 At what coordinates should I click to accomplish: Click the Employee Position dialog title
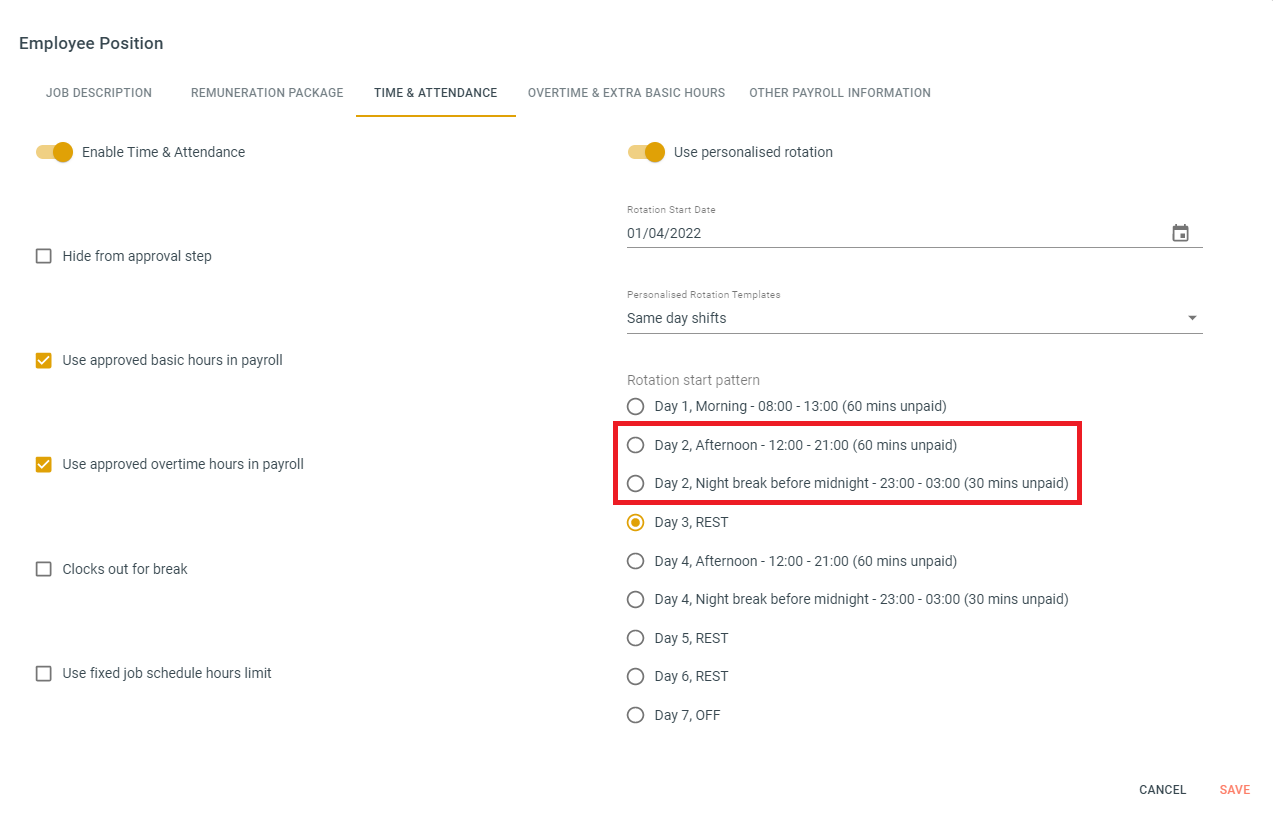coord(91,43)
